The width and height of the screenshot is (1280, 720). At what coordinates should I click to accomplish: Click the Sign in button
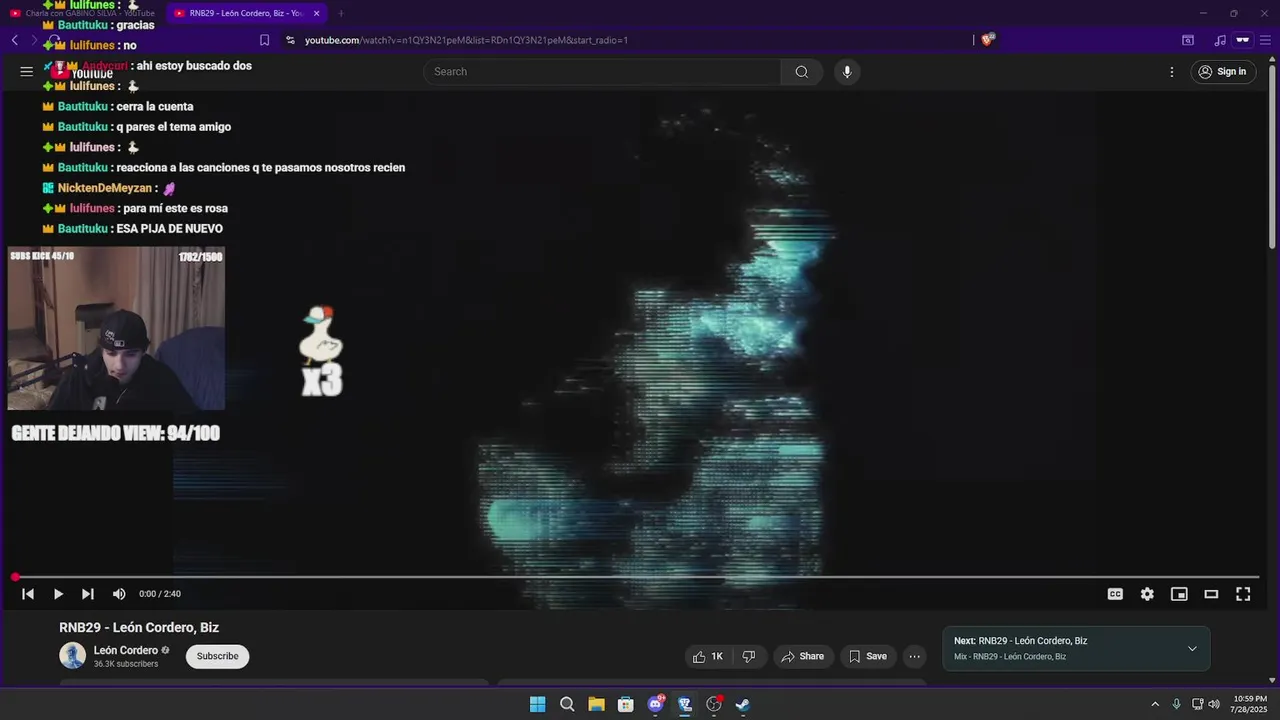coord(1223,72)
